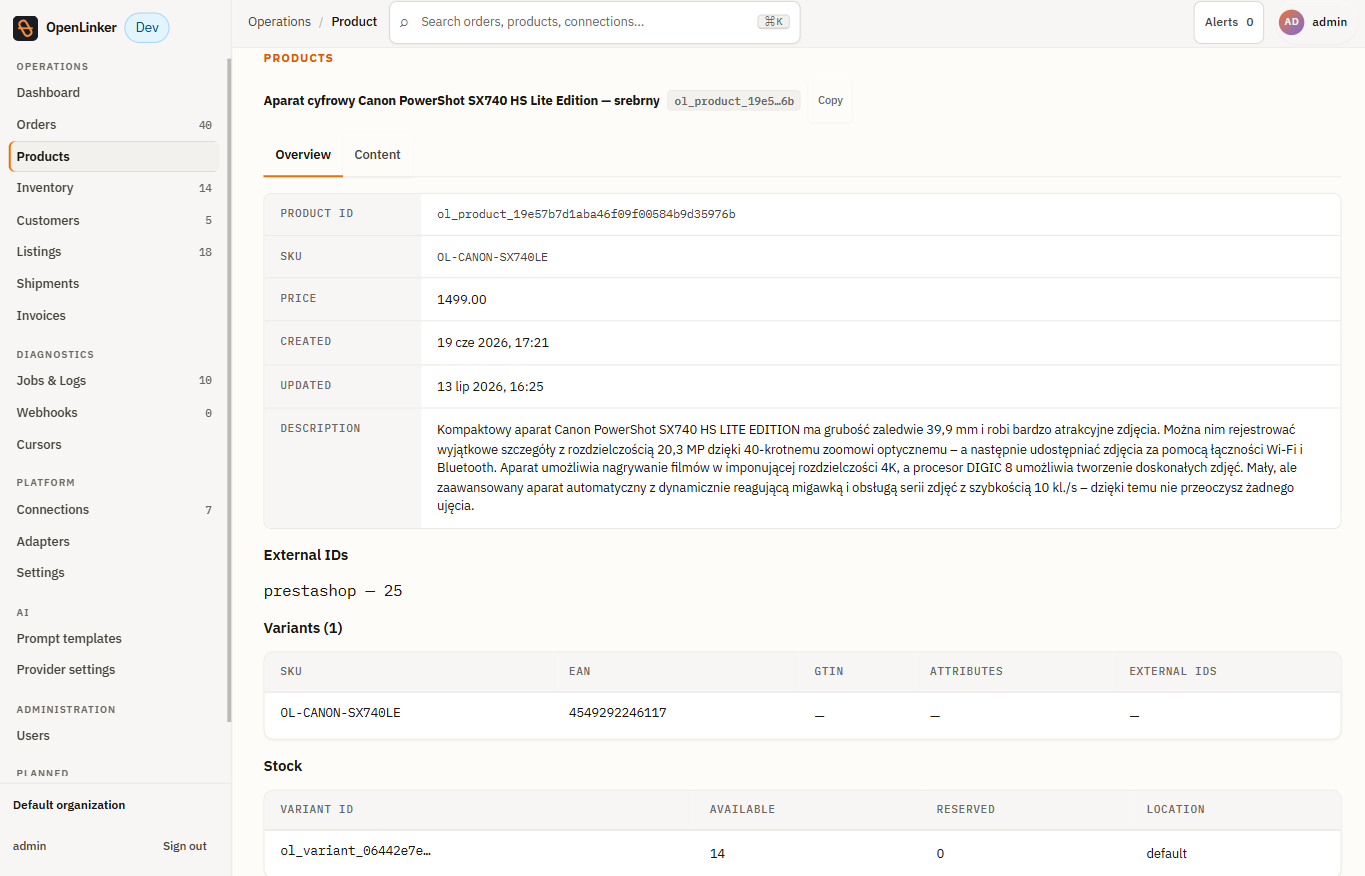
Task: Open Adapters under Platform
Action: click(114, 542)
